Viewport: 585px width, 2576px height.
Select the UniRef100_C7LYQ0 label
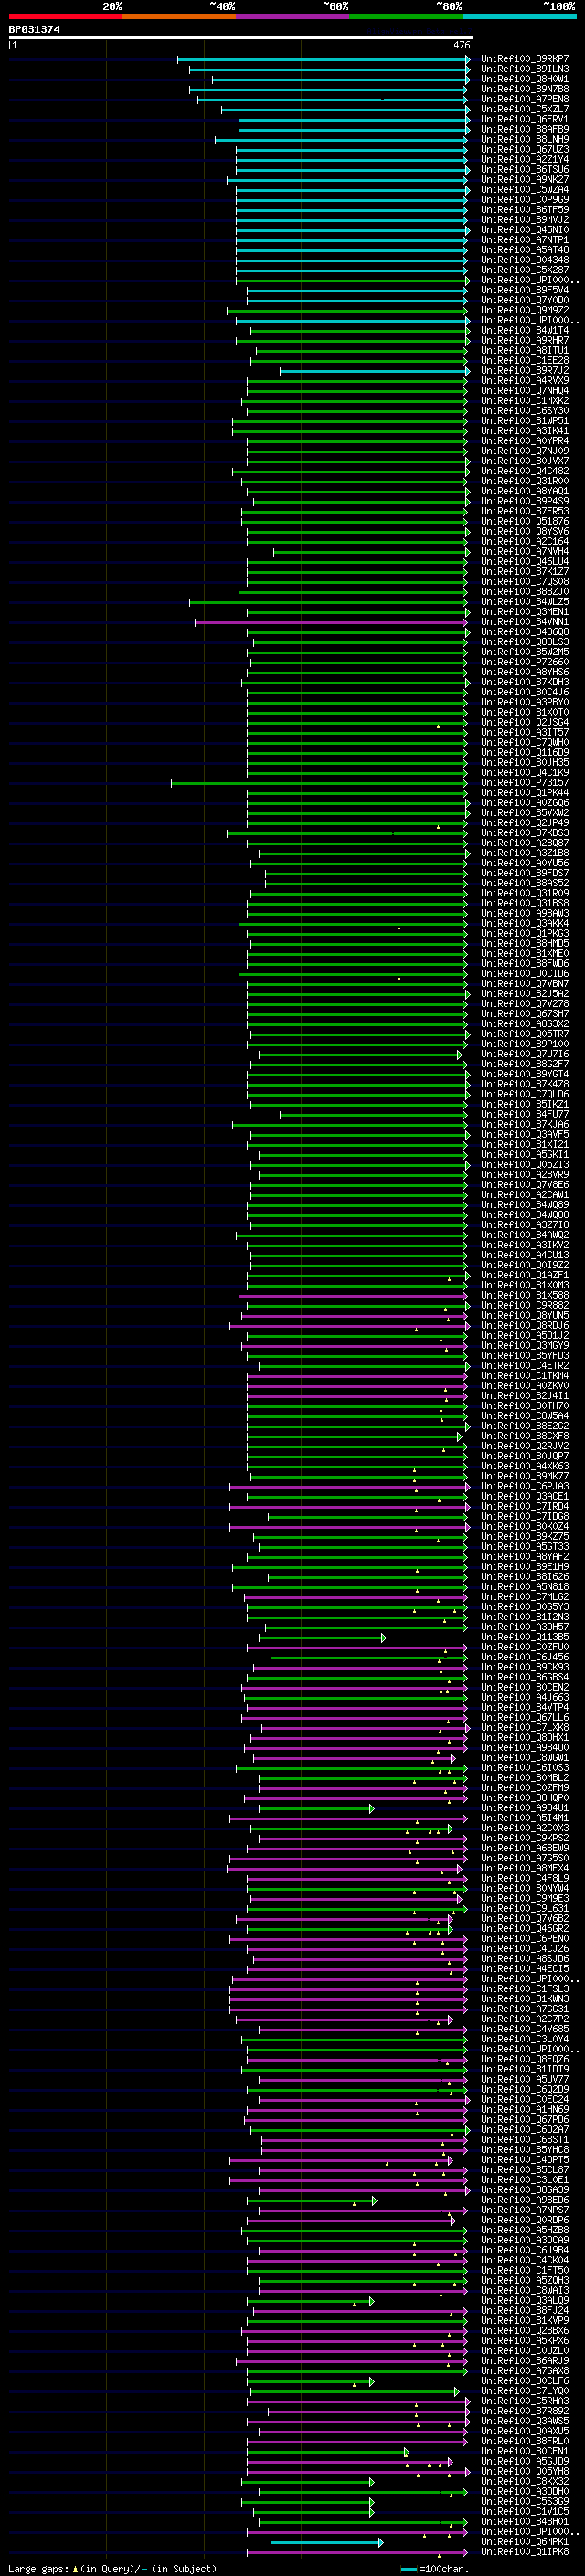pyautogui.click(x=524, y=2391)
